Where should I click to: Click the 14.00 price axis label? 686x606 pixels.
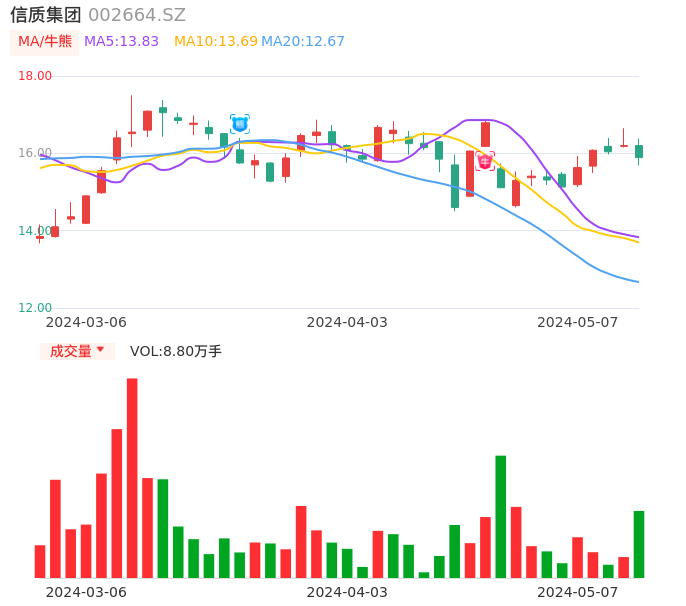(x=35, y=231)
